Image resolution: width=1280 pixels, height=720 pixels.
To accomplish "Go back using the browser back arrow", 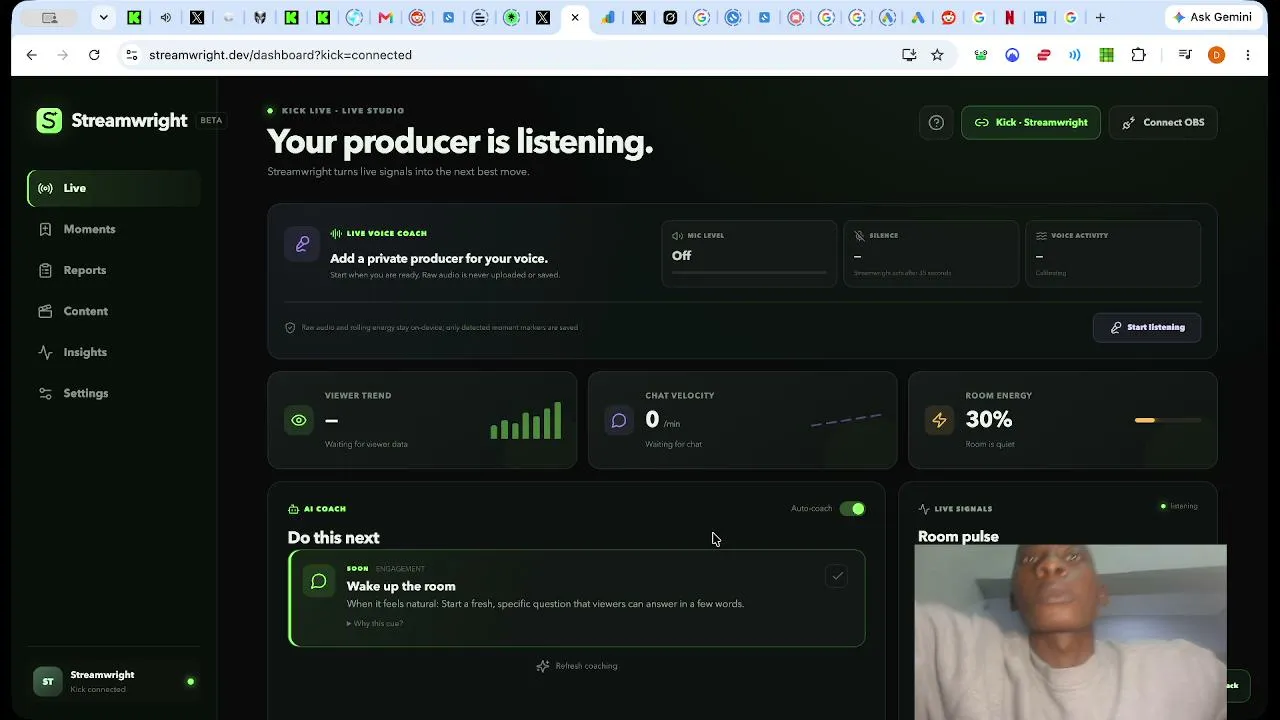I will click(32, 55).
